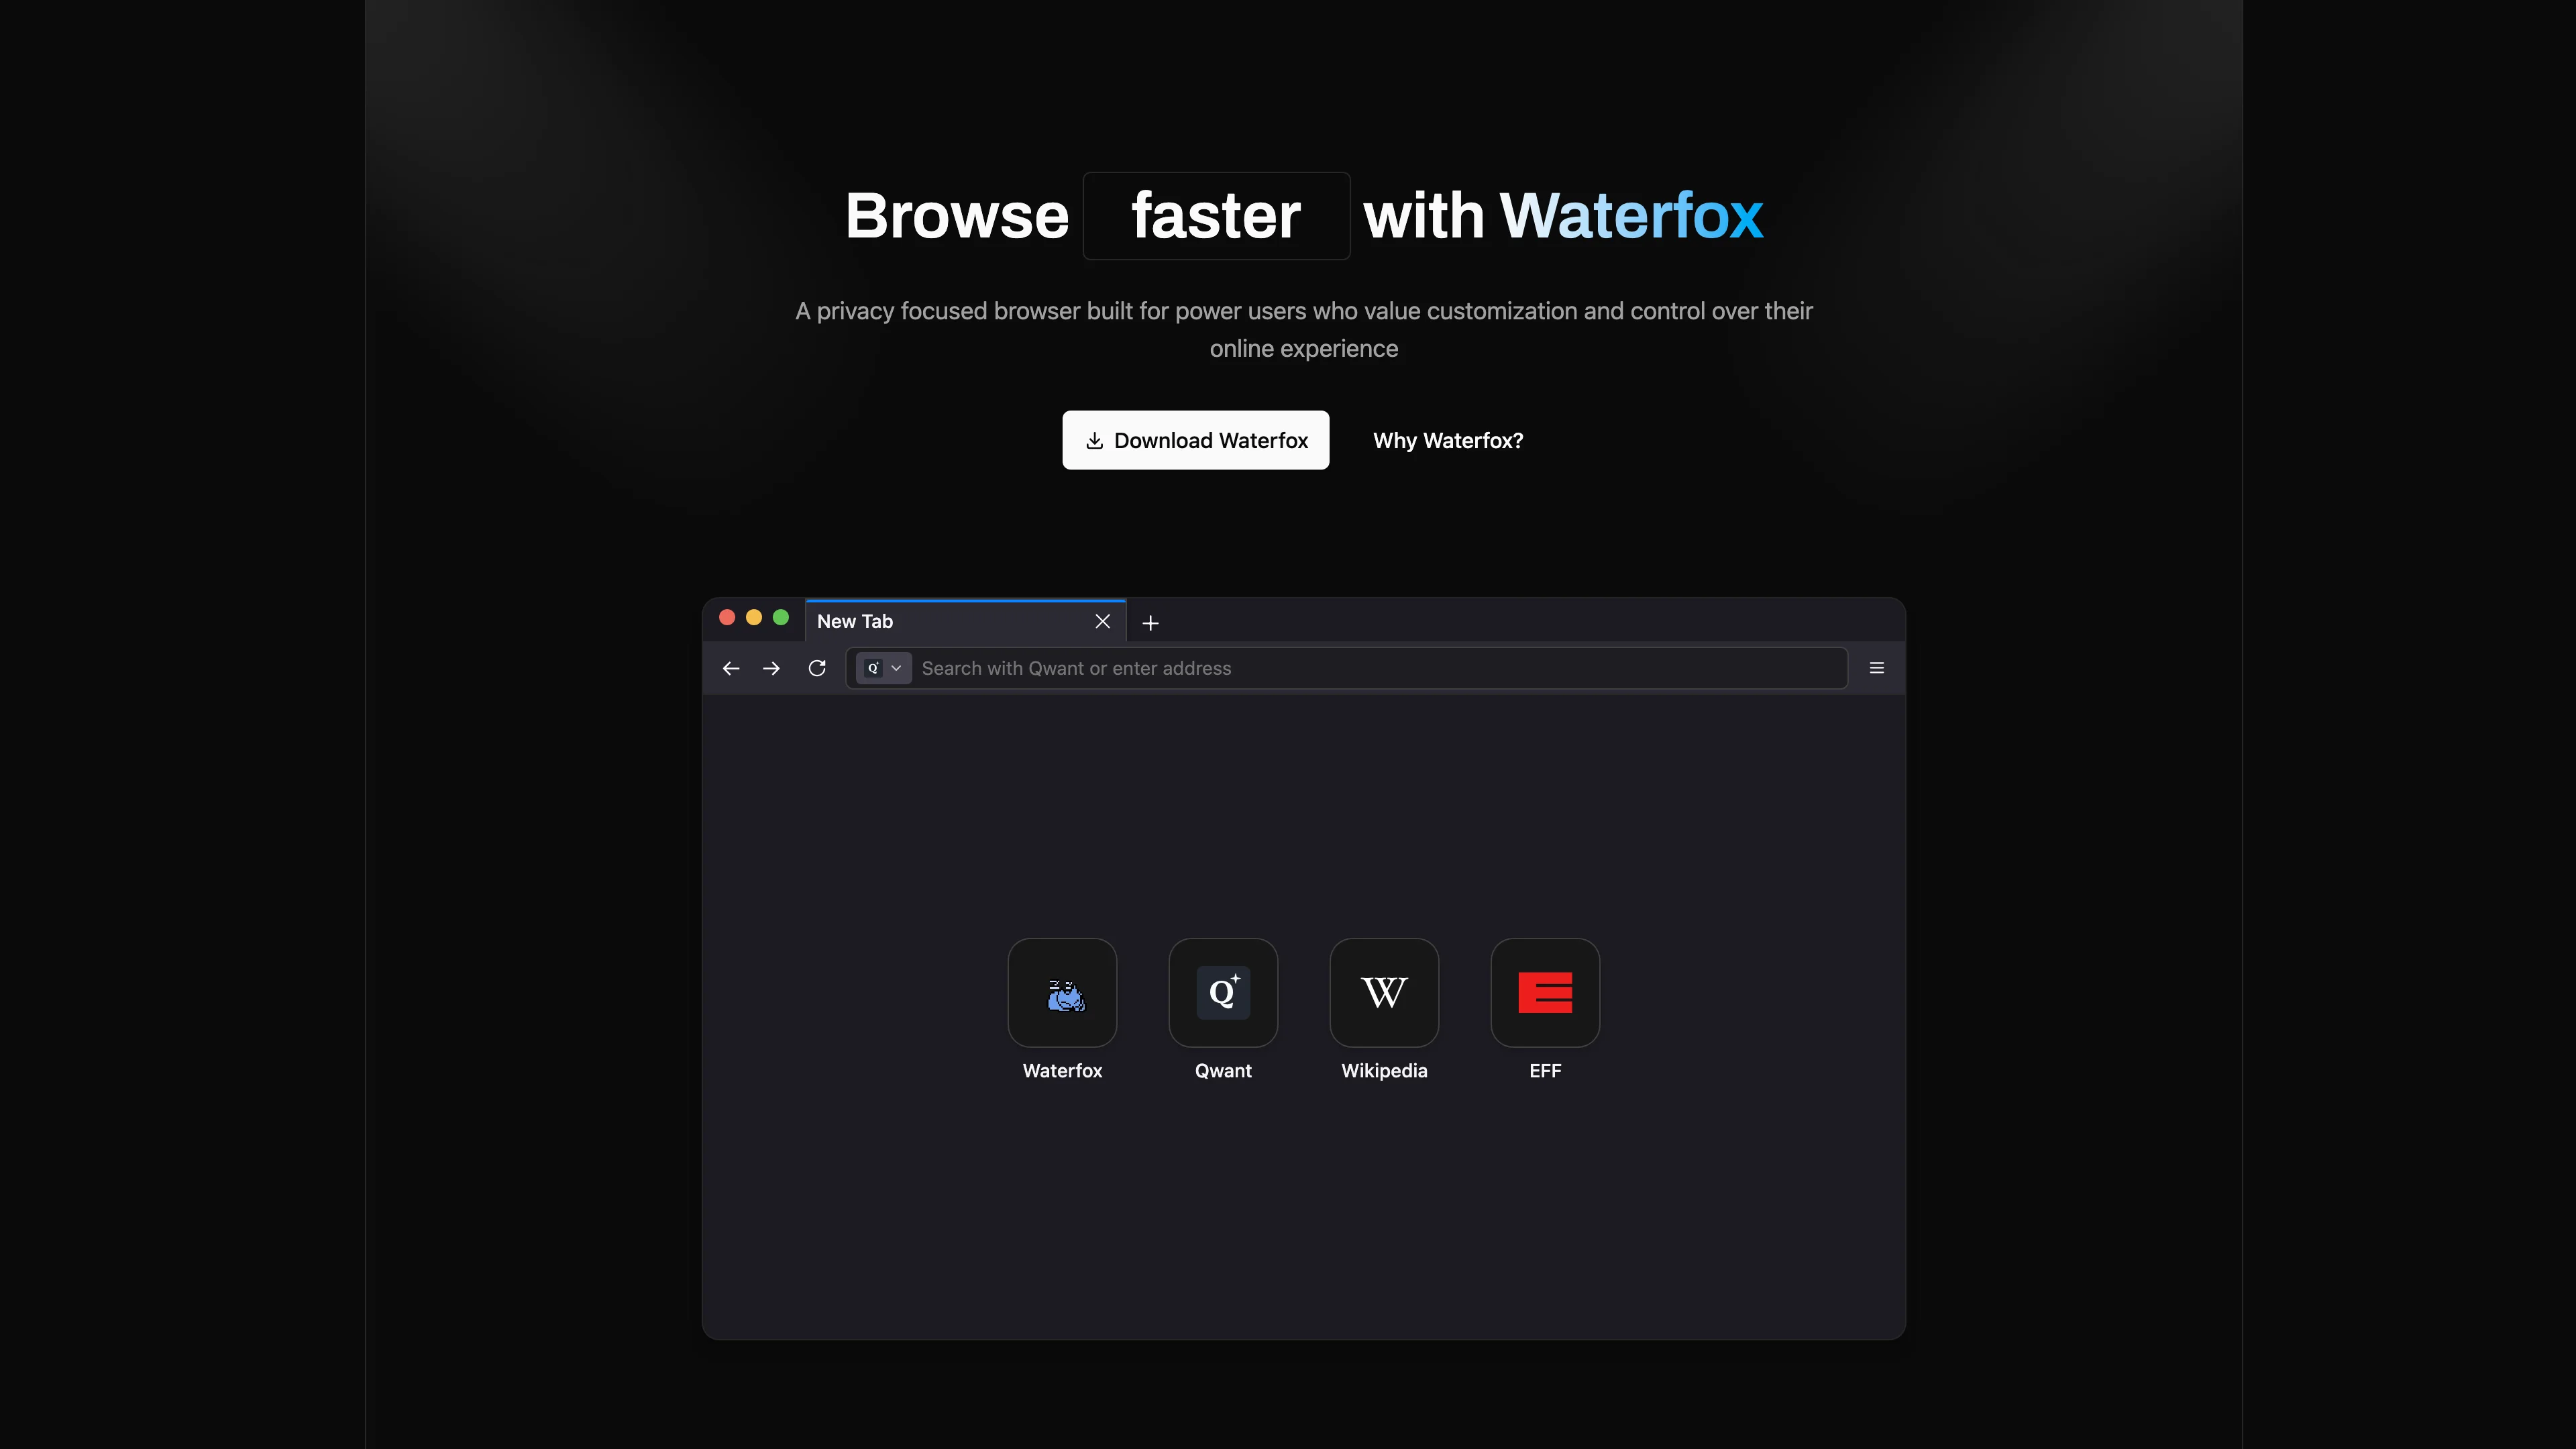This screenshot has width=2576, height=1449.
Task: Click the 'Waterfox' gradient headline word
Action: point(1631,216)
